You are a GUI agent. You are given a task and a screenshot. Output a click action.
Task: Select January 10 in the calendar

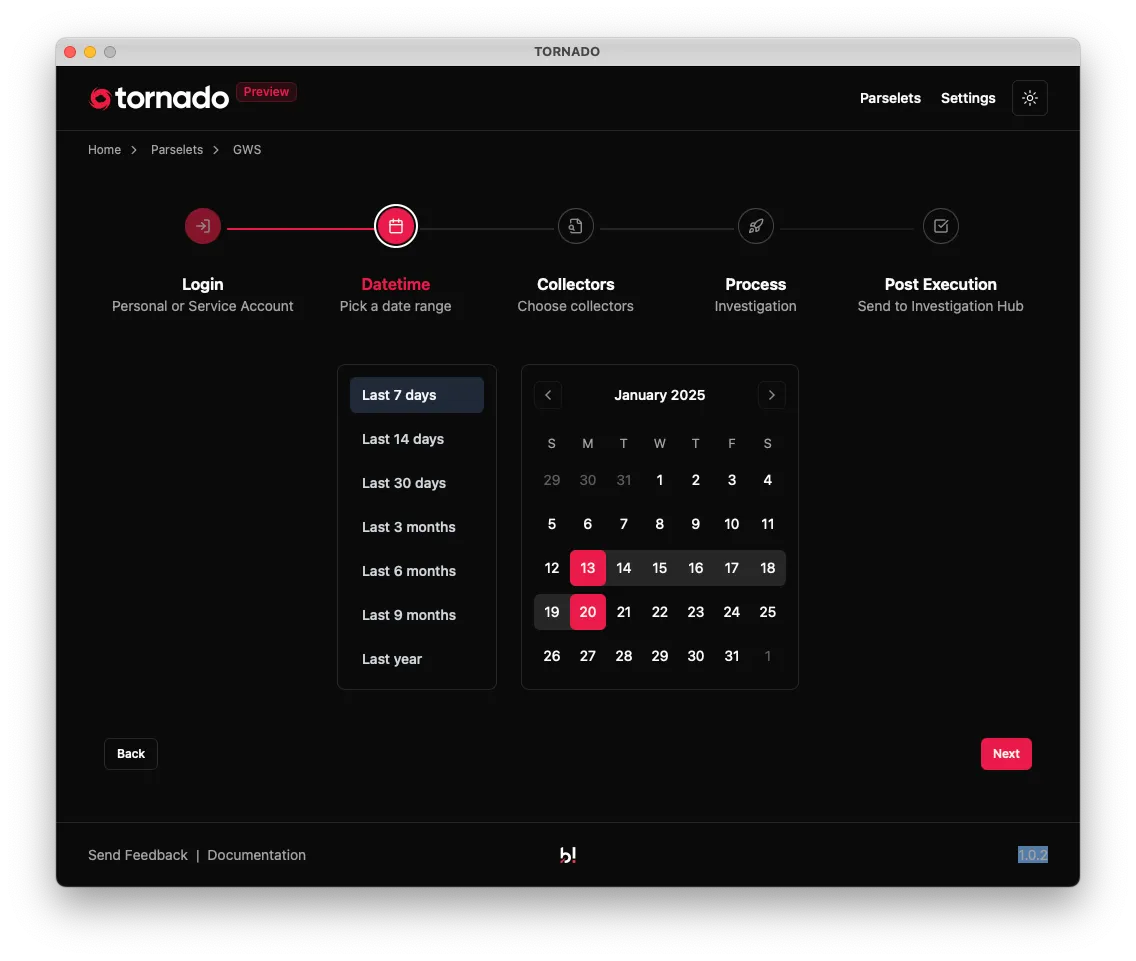point(732,524)
